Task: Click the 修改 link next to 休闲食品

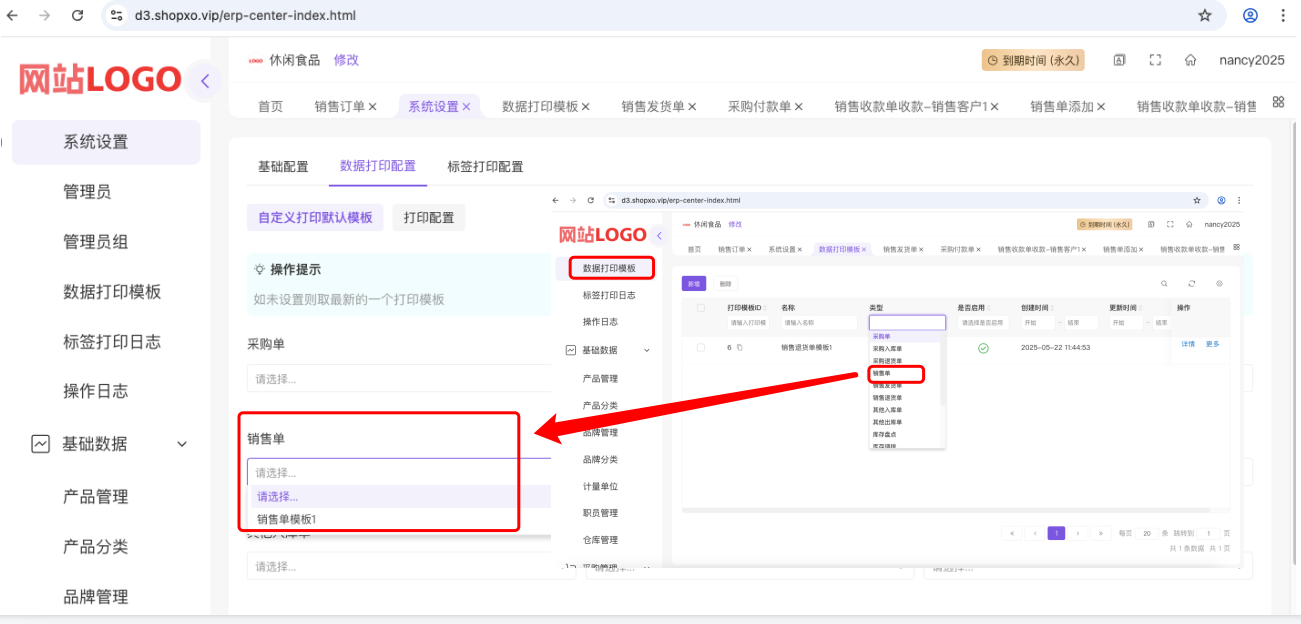Action: click(346, 60)
